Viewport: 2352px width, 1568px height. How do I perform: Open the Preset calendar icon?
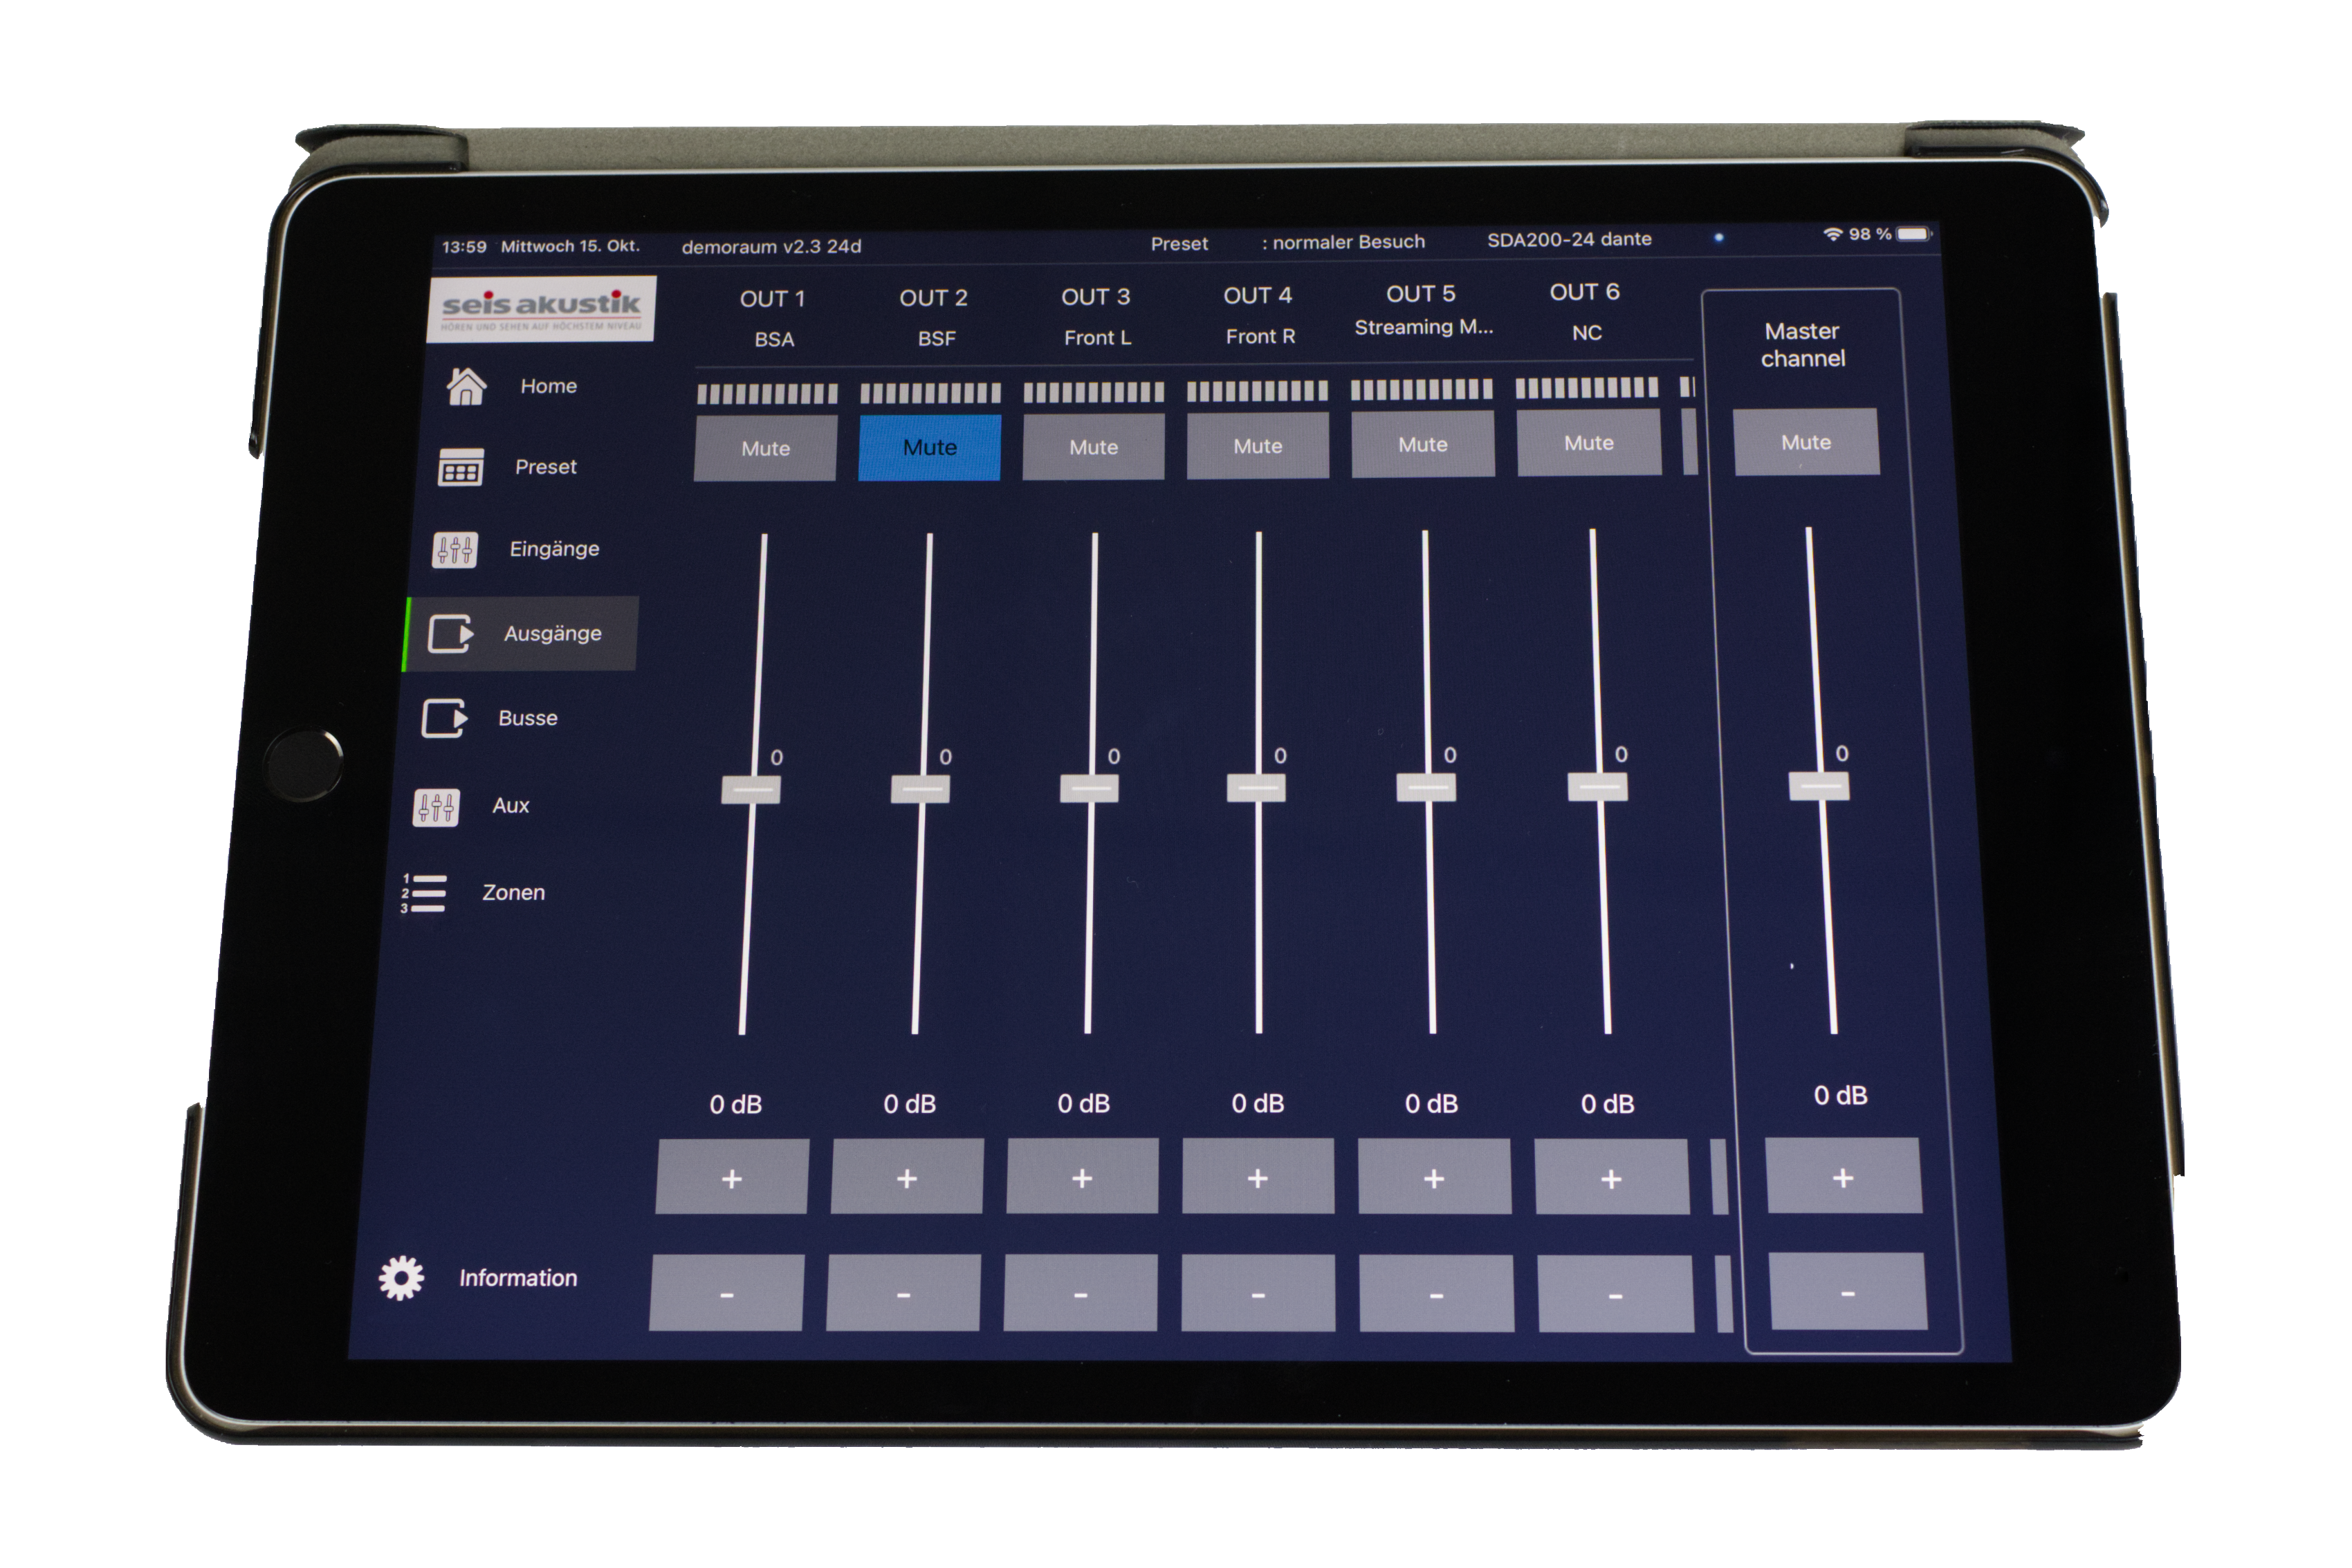(x=460, y=467)
